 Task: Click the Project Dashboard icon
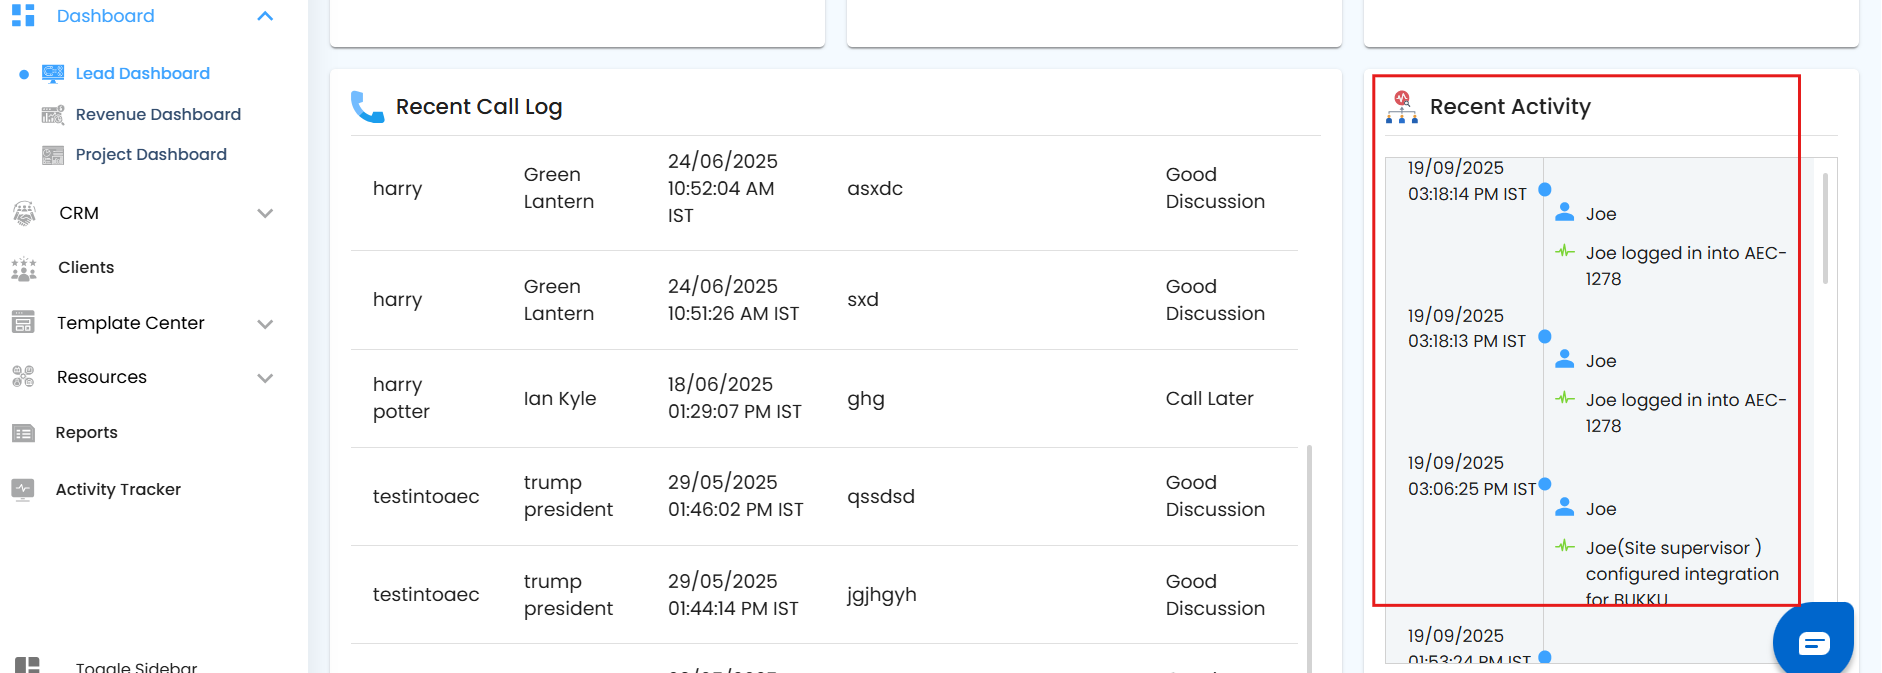(x=53, y=155)
